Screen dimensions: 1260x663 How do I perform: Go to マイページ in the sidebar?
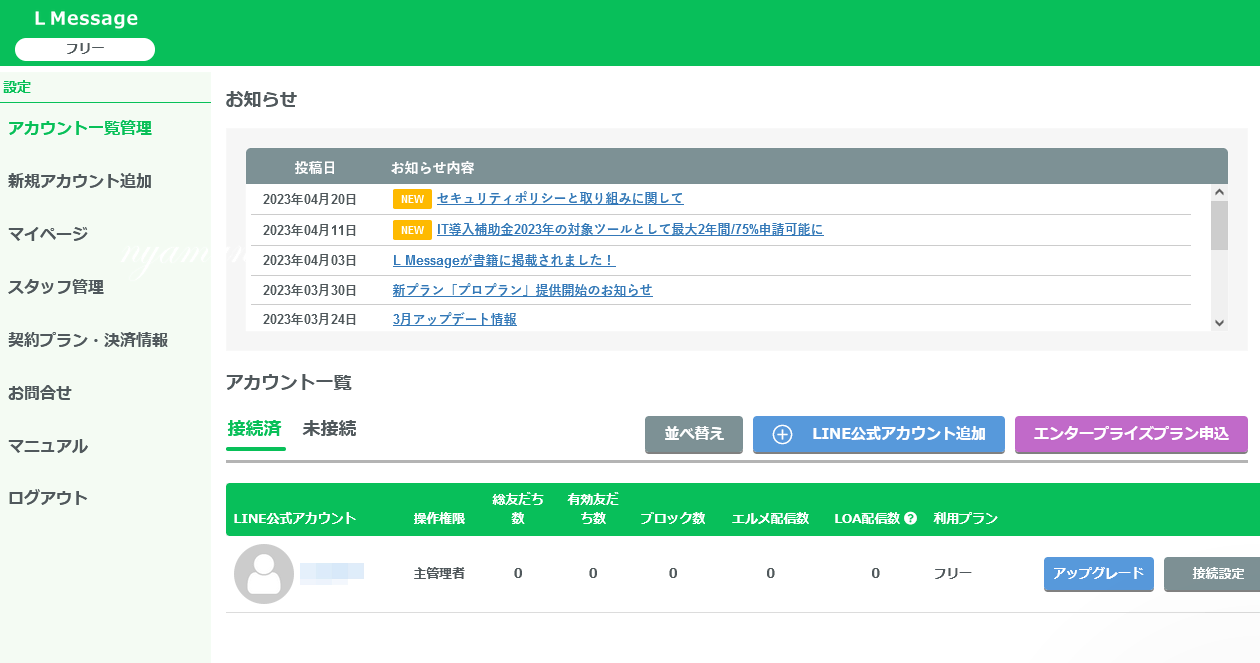(x=48, y=234)
